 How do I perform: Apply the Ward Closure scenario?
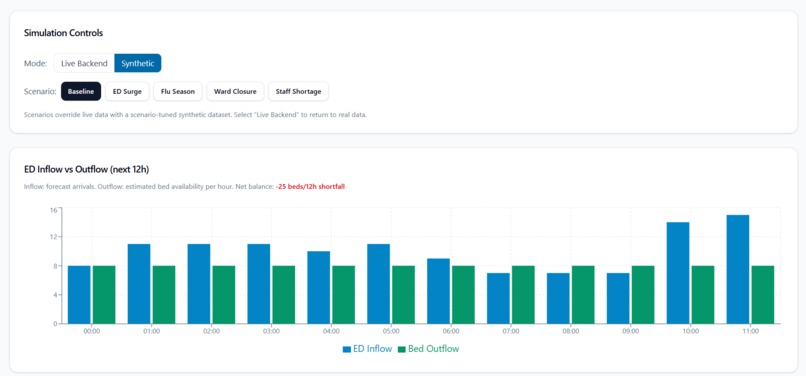pyautogui.click(x=235, y=92)
